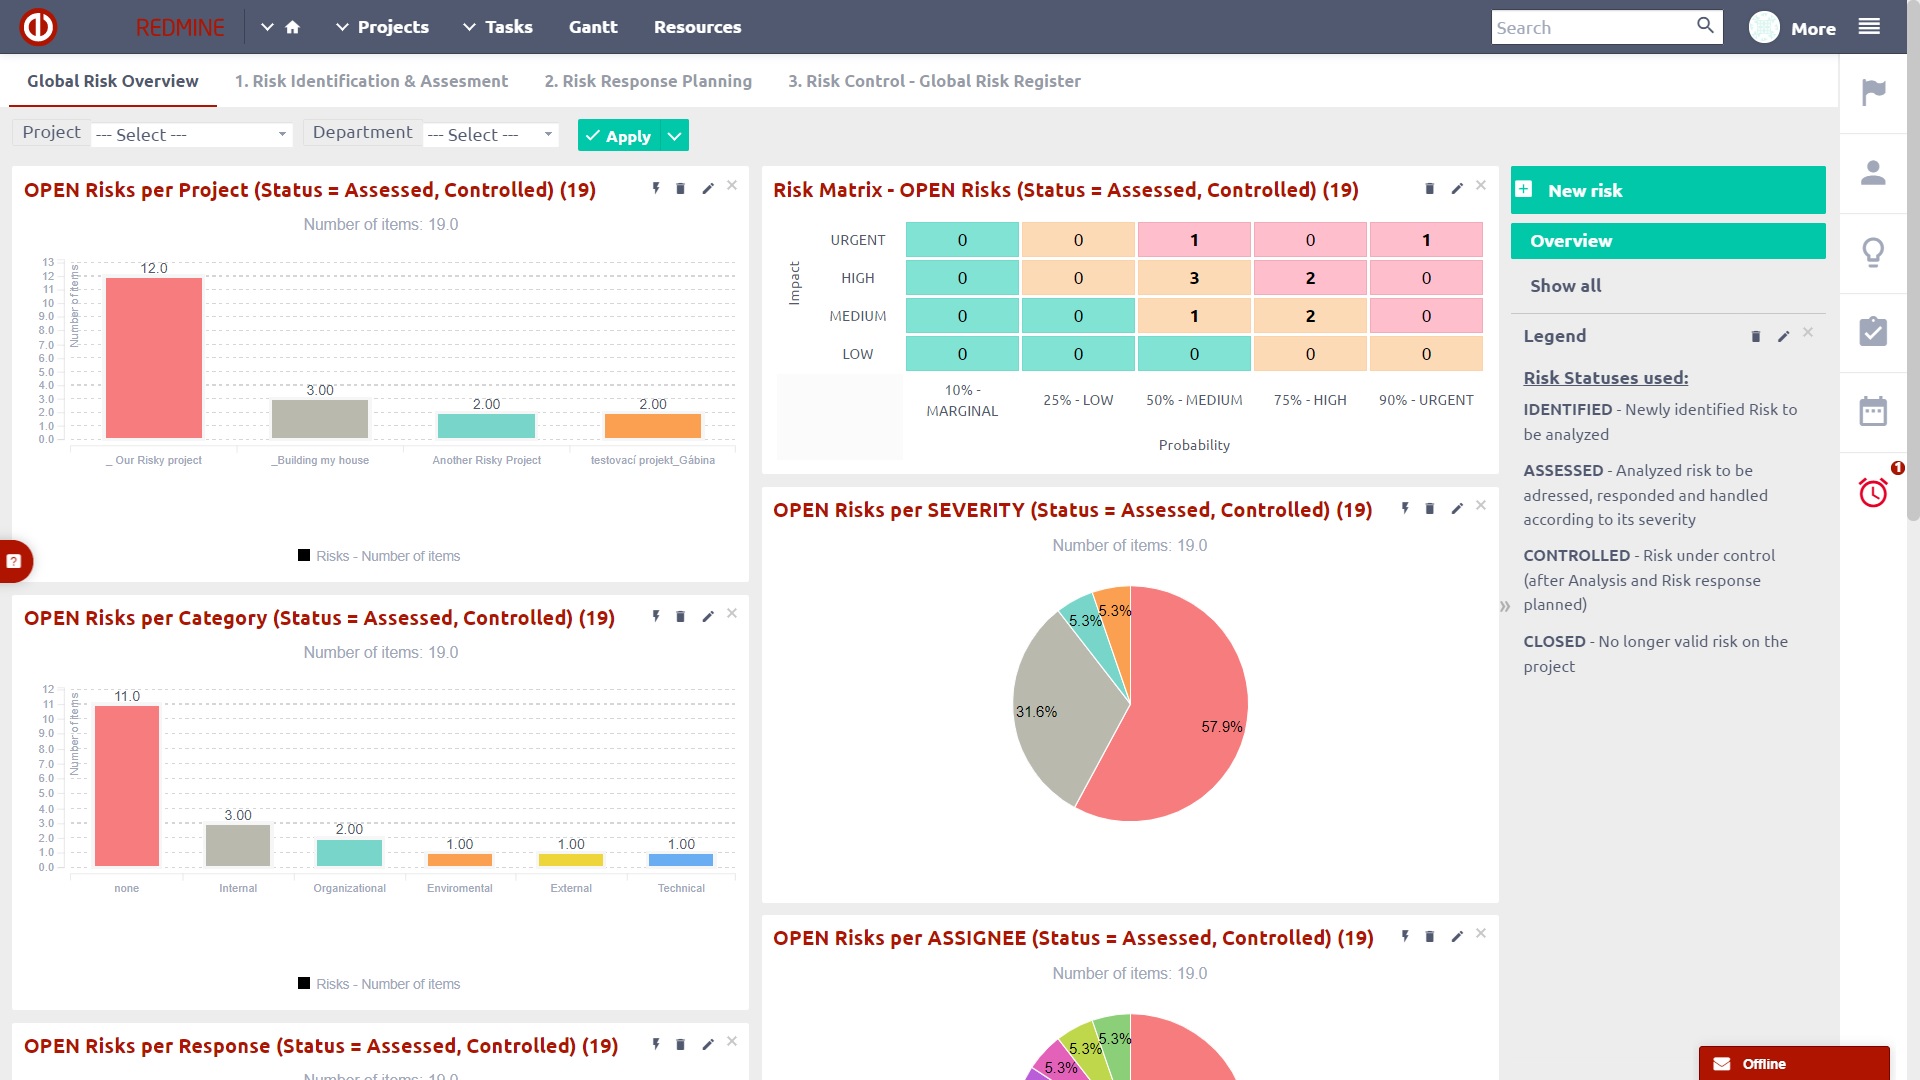Click the New risk button
This screenshot has width=1920, height=1080.
click(1667, 190)
